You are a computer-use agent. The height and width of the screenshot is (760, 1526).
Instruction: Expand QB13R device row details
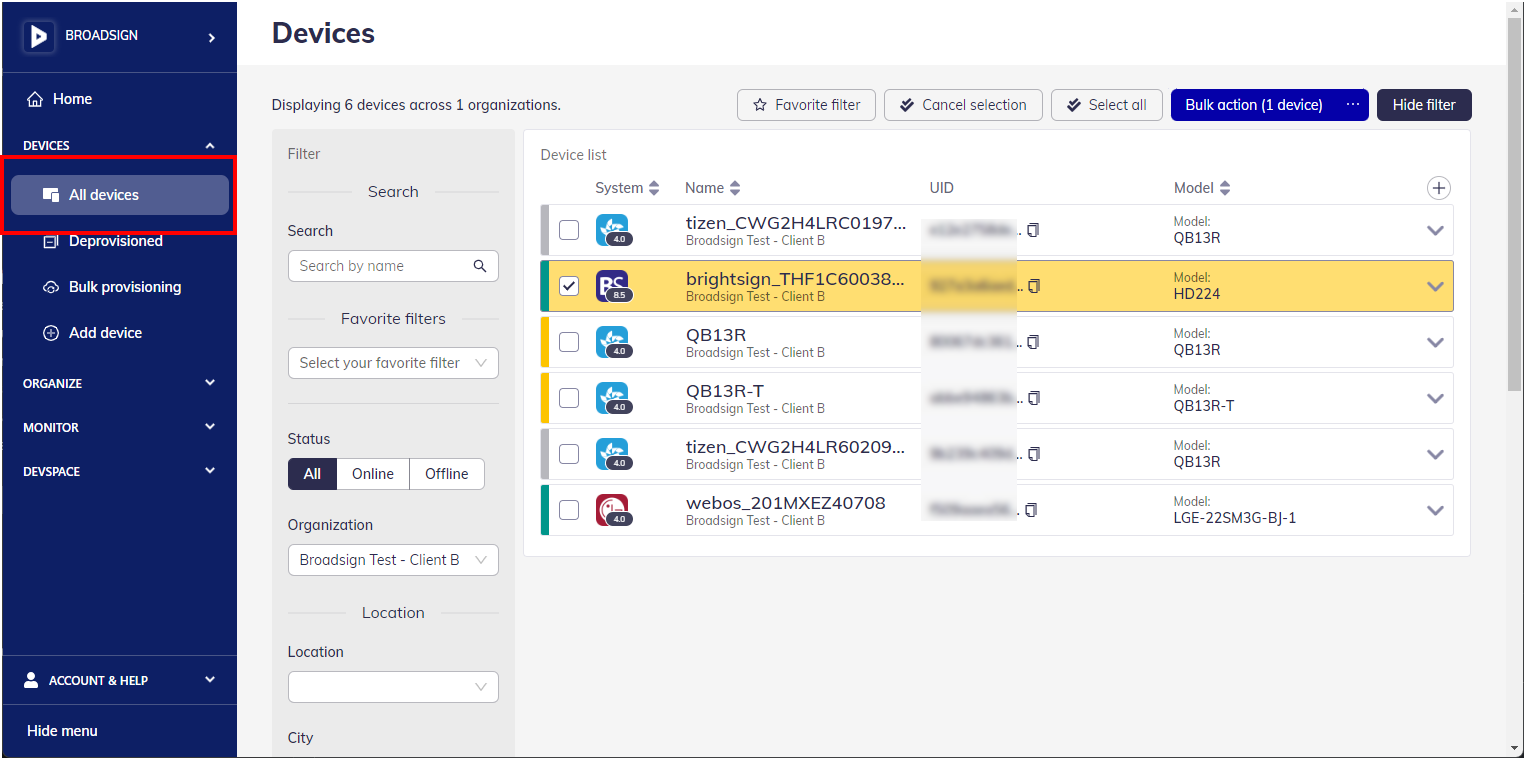pyautogui.click(x=1435, y=342)
